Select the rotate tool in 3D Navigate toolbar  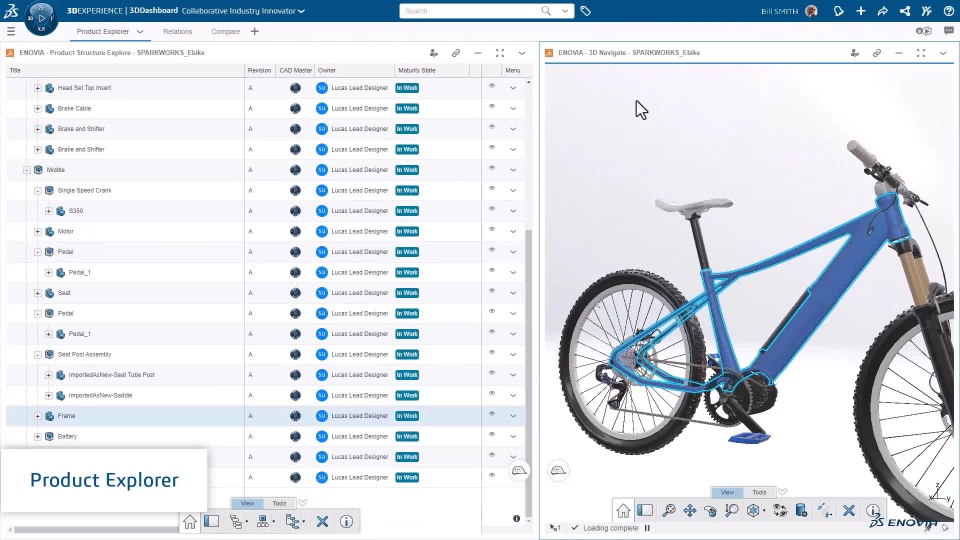[x=710, y=511]
